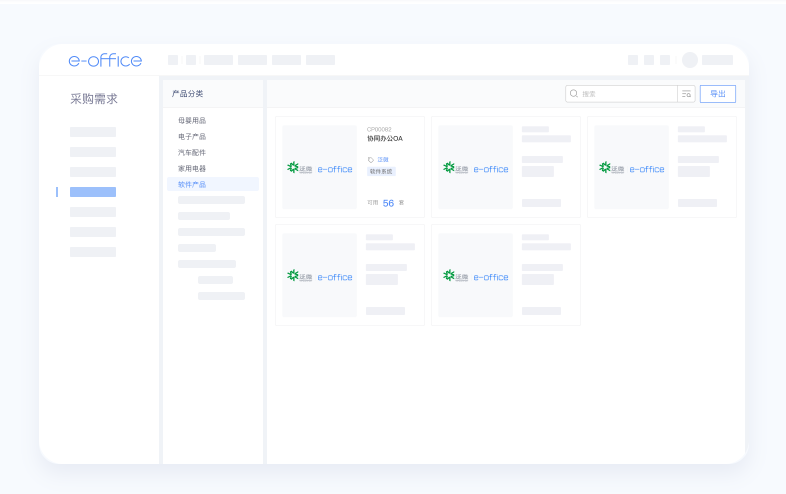Click the 泛微 logo on bottom-left product card

(x=299, y=276)
